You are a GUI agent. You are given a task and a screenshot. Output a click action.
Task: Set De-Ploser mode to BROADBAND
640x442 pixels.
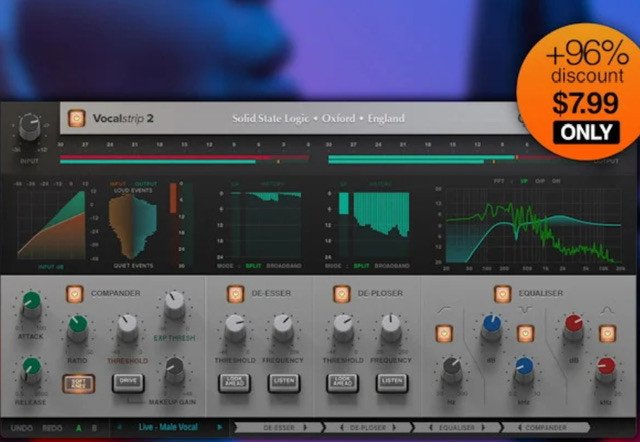point(392,266)
